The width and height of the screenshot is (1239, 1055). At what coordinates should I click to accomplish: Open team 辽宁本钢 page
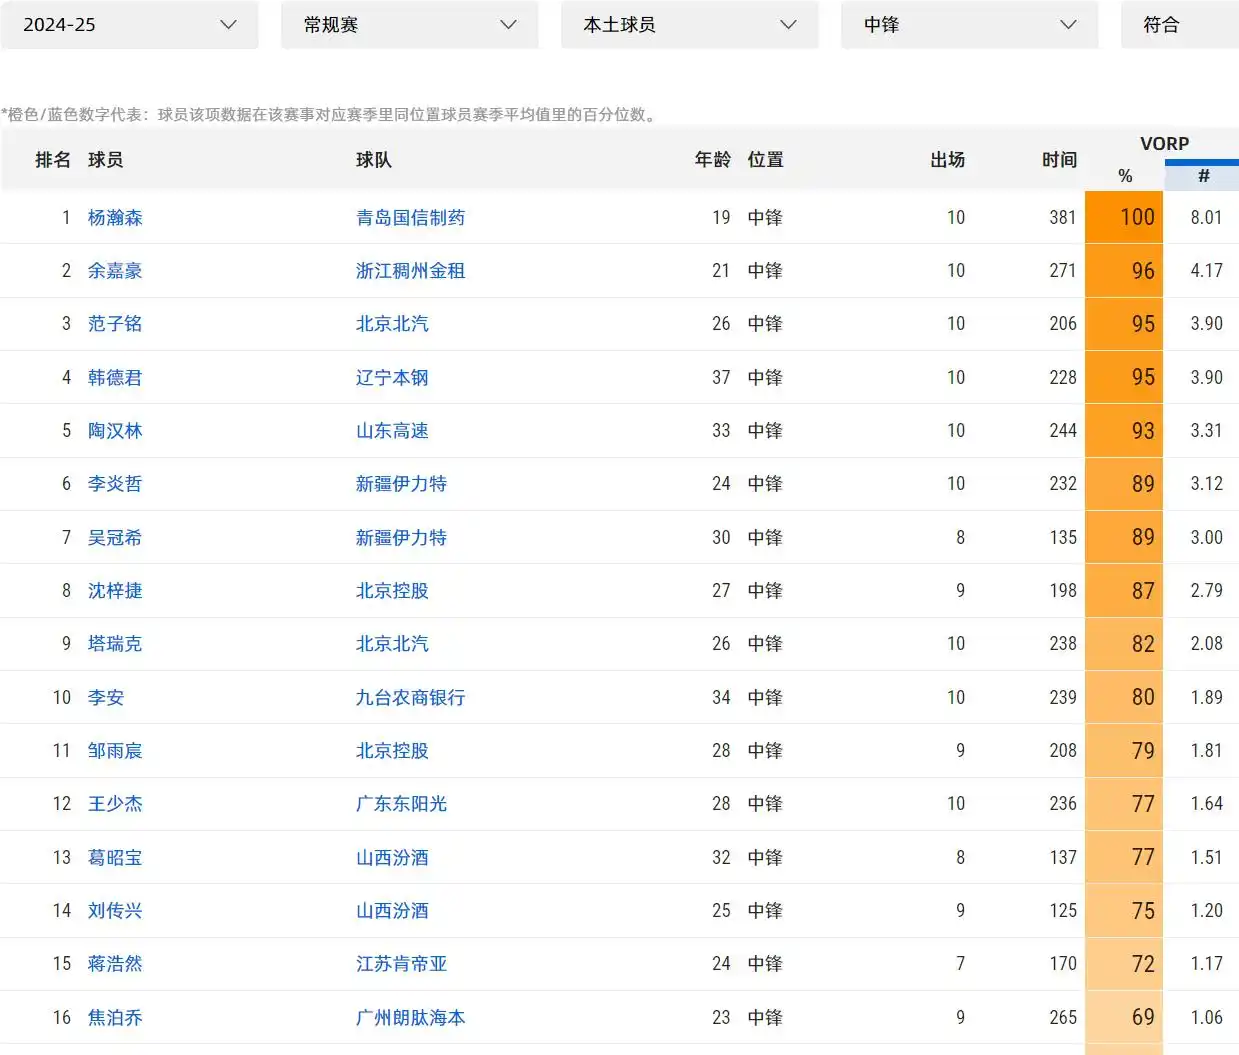click(392, 378)
